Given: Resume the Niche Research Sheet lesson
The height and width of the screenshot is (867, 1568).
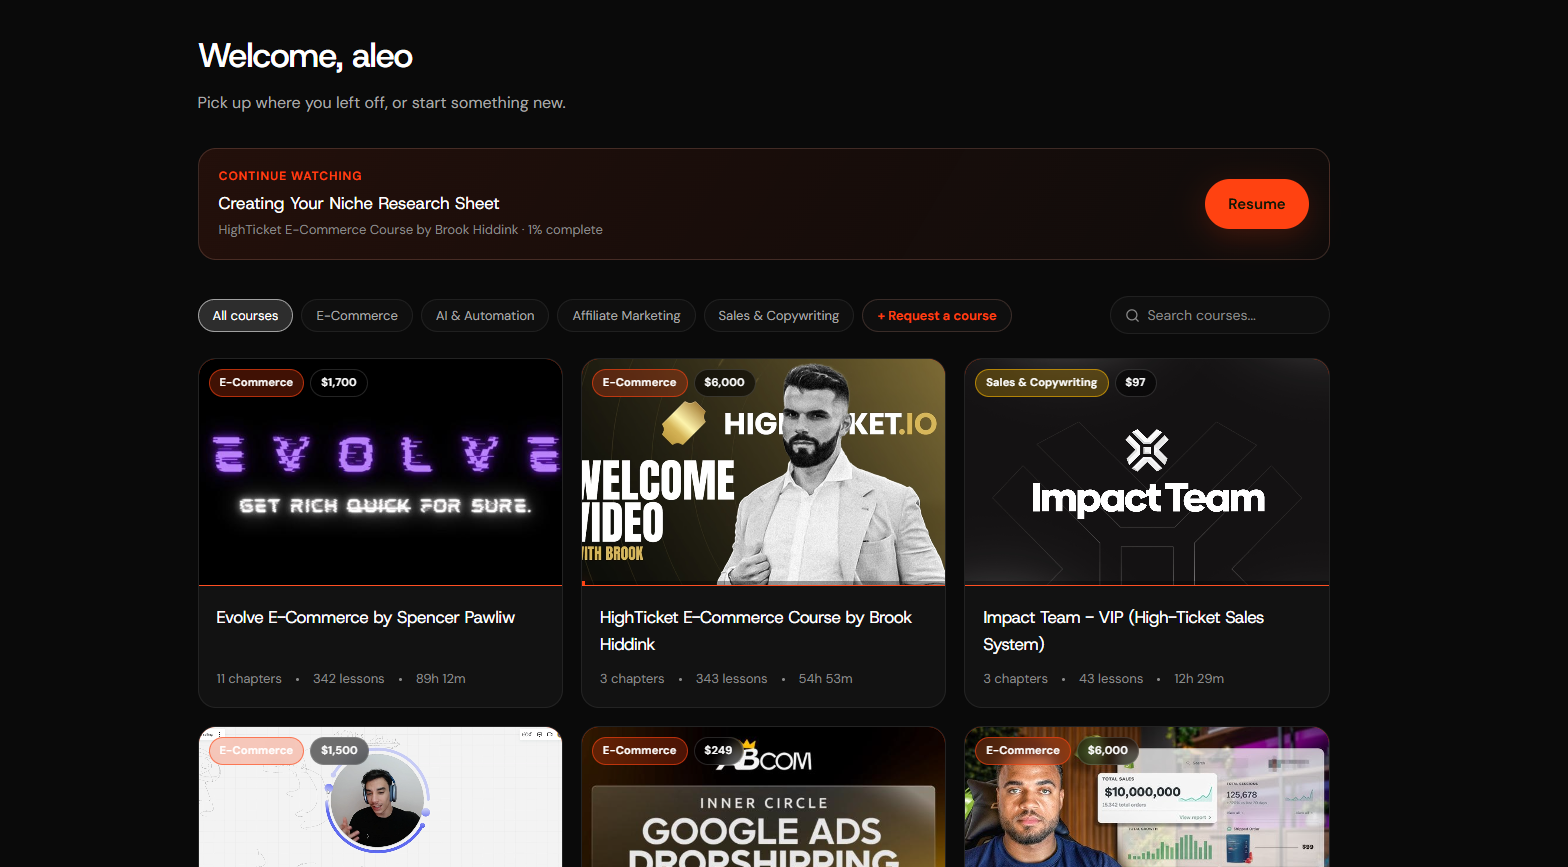Looking at the screenshot, I should point(1256,204).
